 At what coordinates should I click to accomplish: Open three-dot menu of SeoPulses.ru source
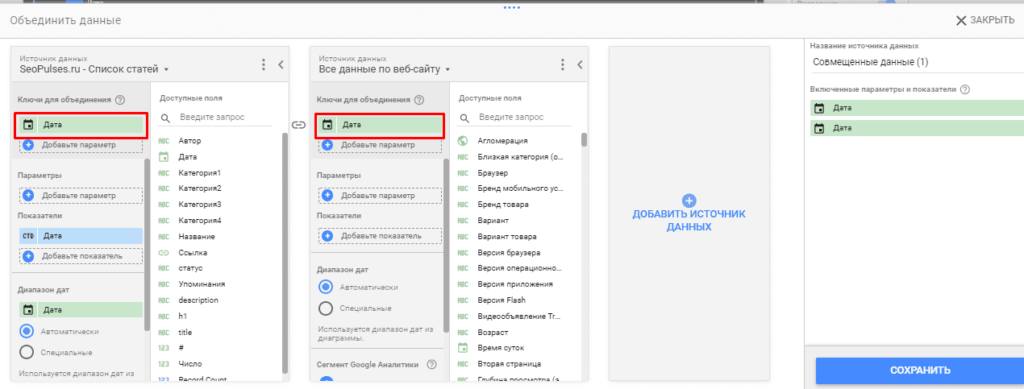tap(264, 65)
